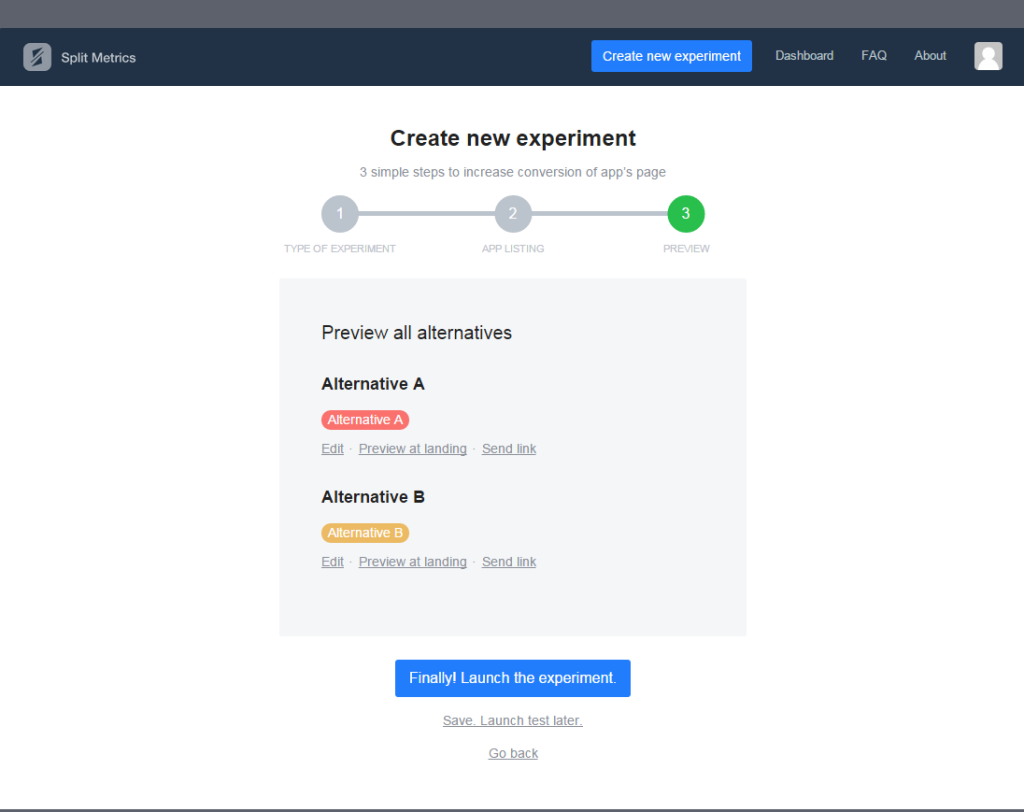Edit Alternative B
This screenshot has width=1024, height=812.
coord(332,562)
